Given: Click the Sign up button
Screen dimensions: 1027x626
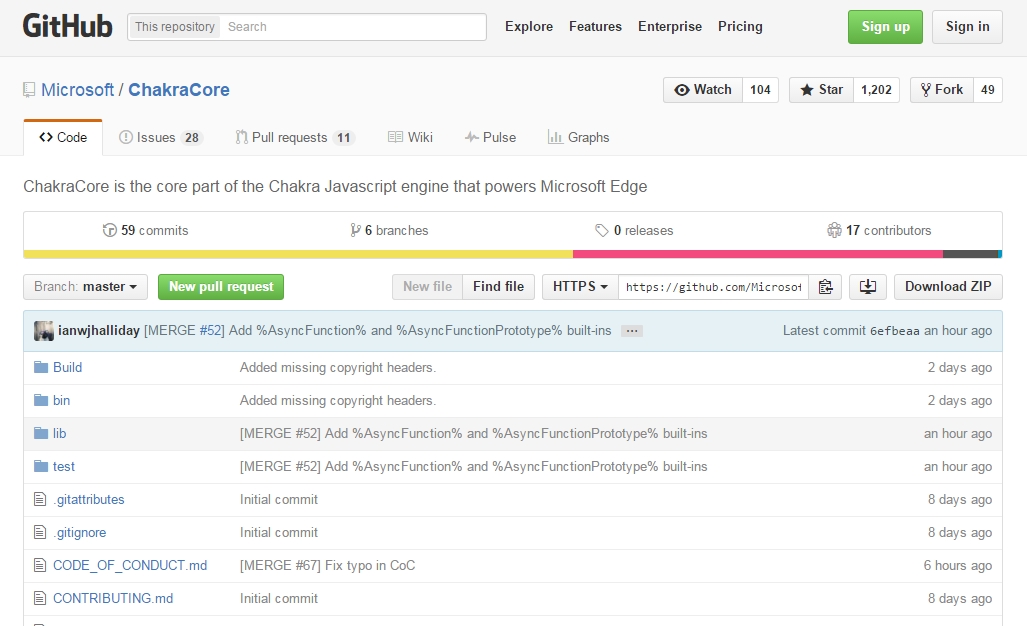Looking at the screenshot, I should coord(884,27).
